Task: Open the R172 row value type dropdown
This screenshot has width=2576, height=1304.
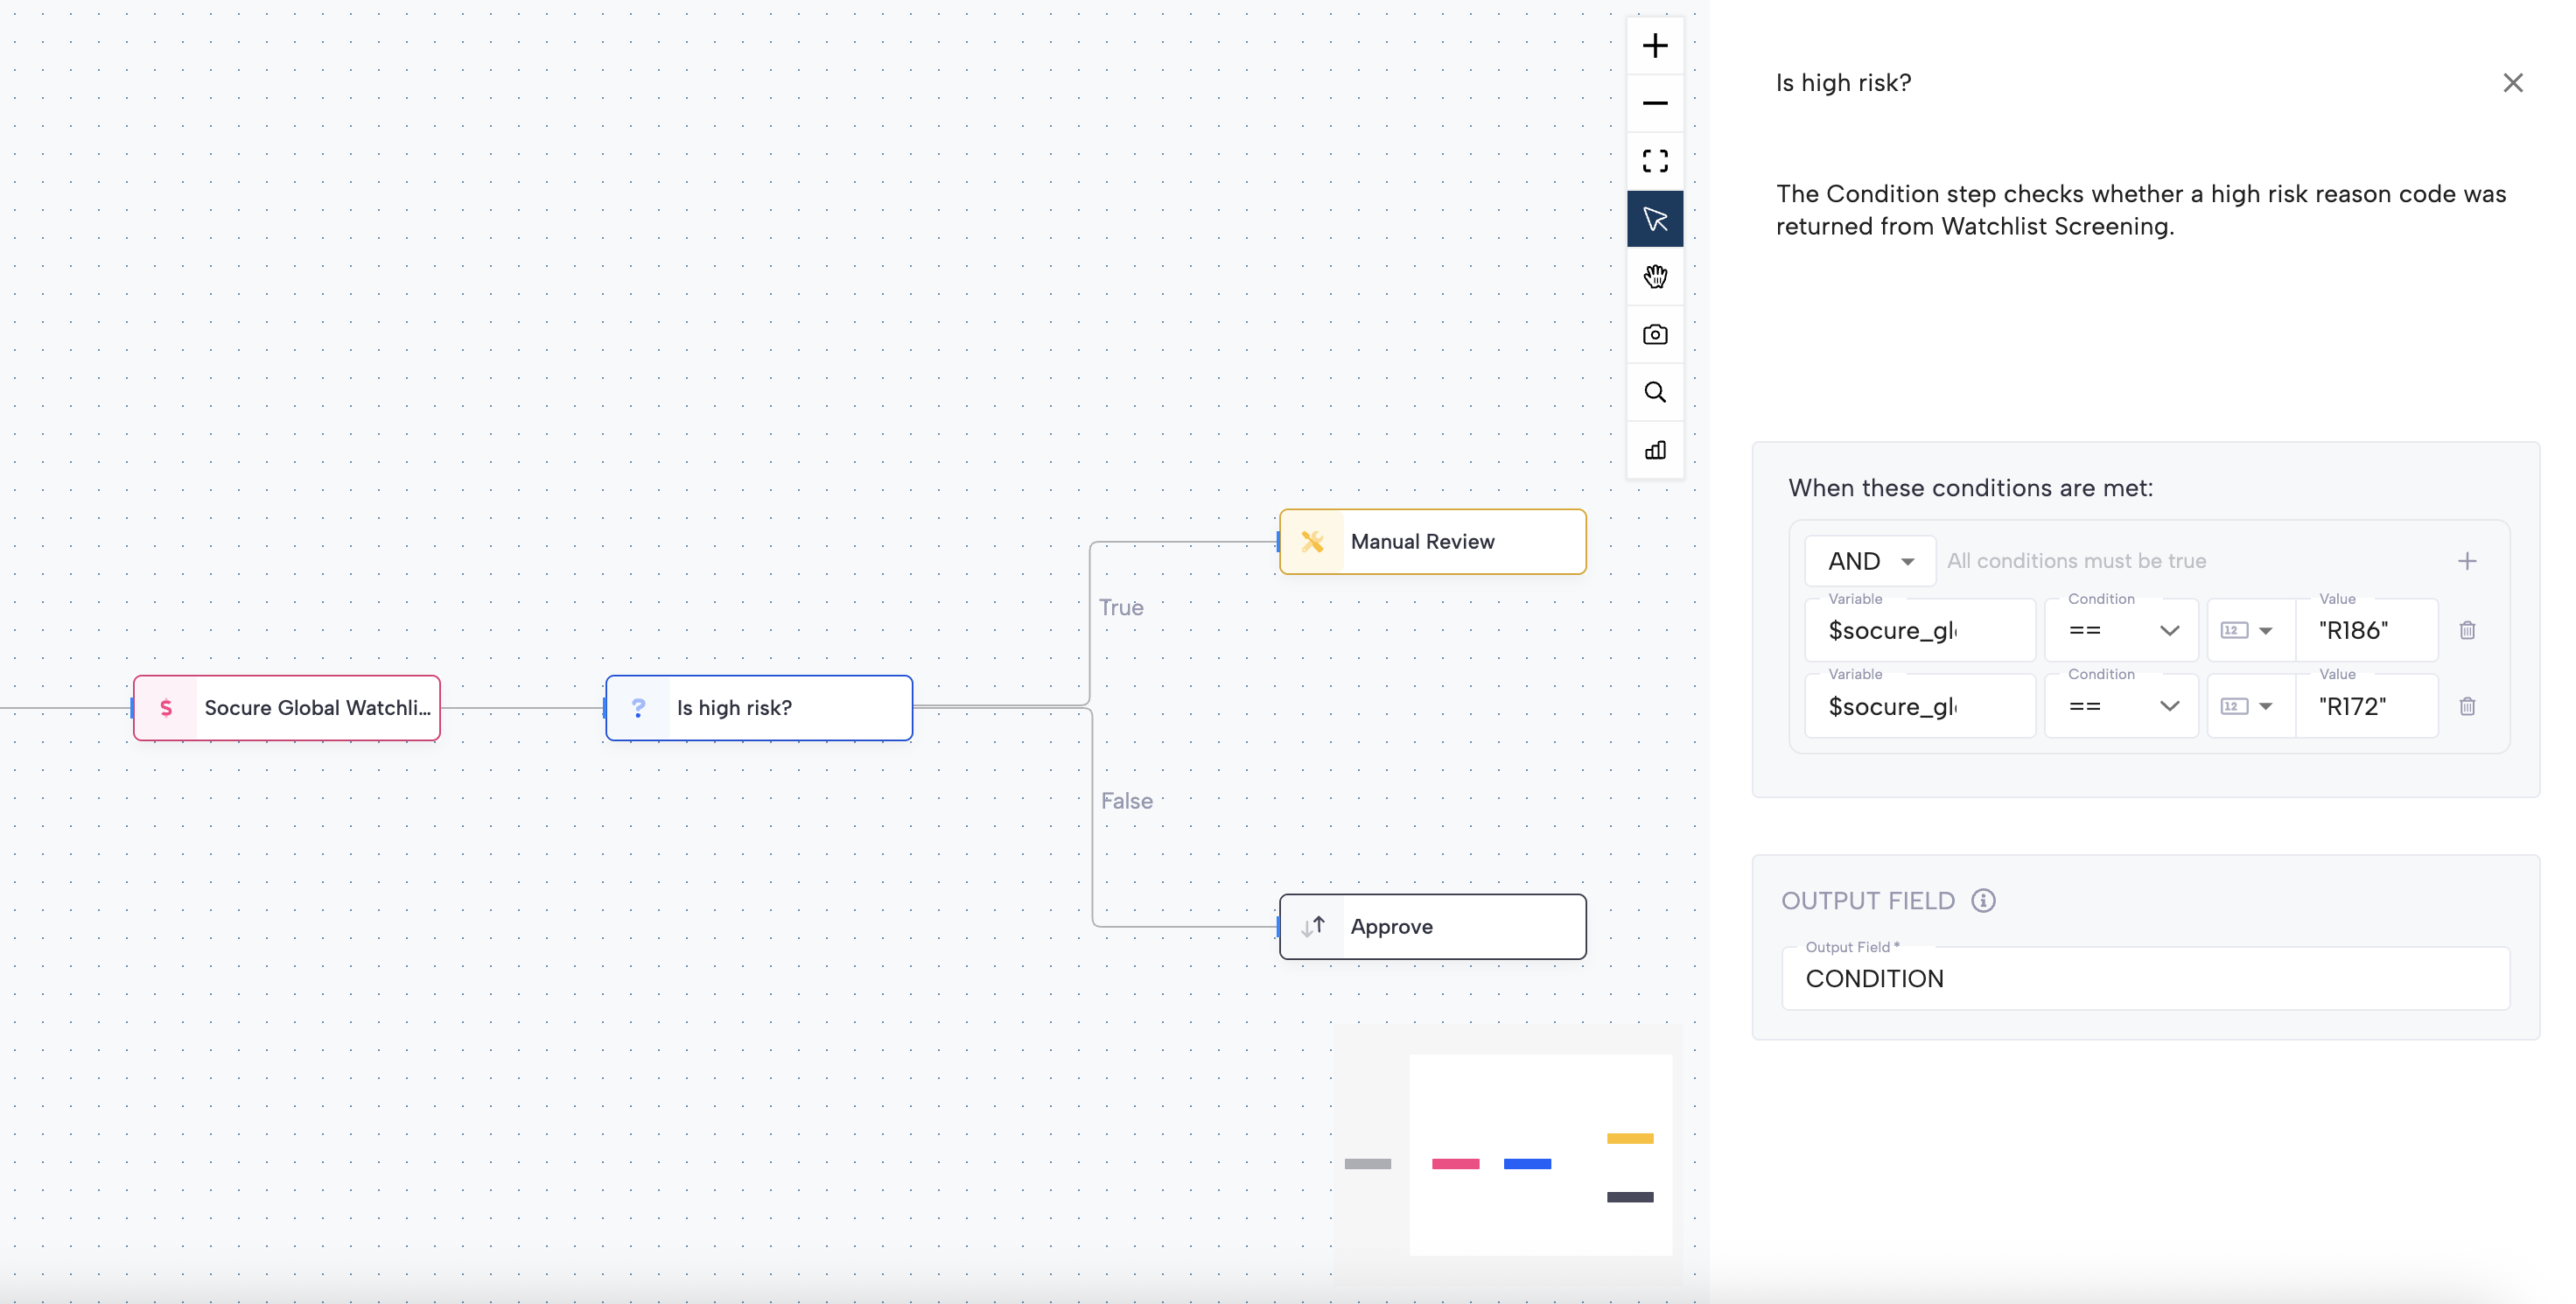Action: point(2247,706)
